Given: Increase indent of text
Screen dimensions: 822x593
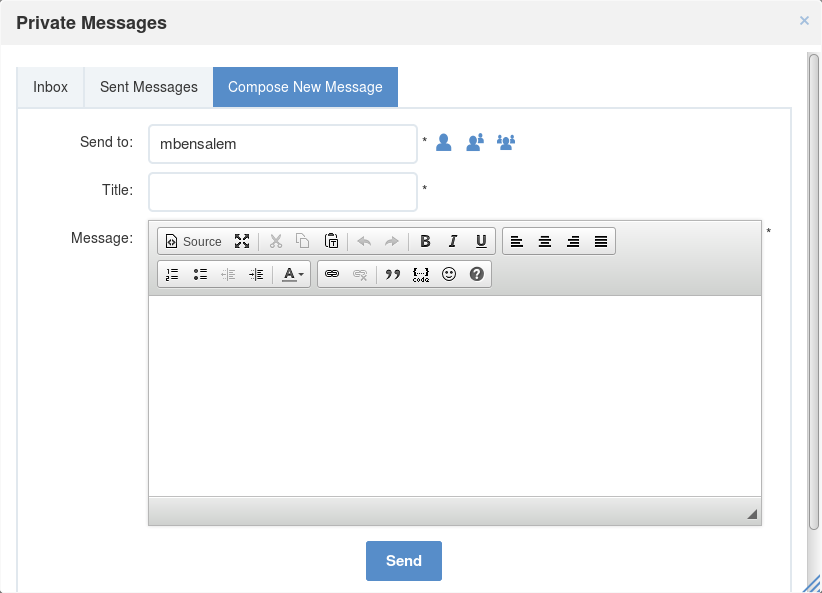Looking at the screenshot, I should 256,274.
